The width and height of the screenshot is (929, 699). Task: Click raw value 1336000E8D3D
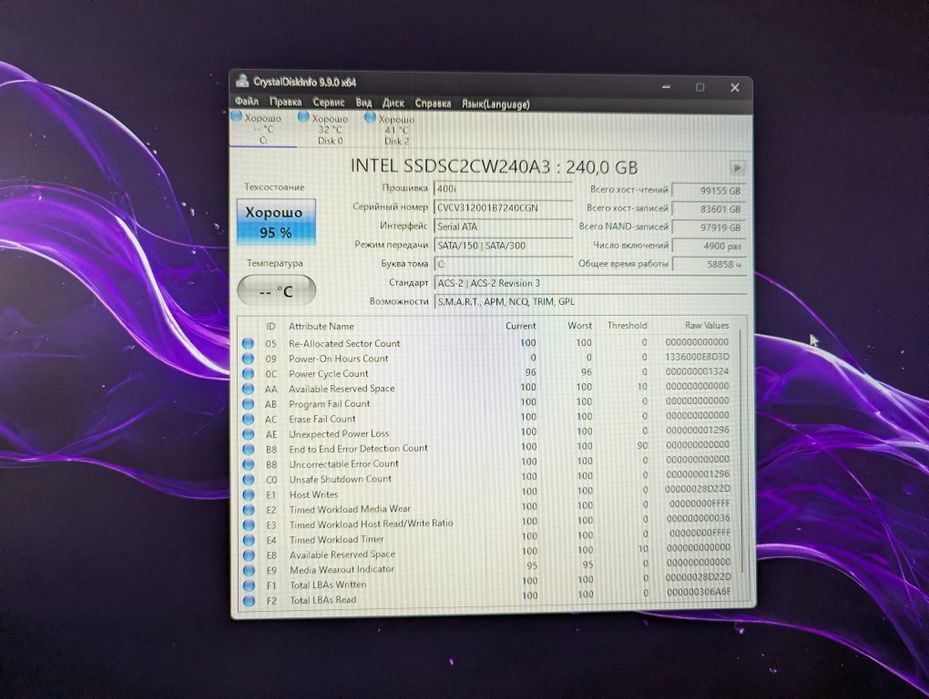(x=697, y=357)
